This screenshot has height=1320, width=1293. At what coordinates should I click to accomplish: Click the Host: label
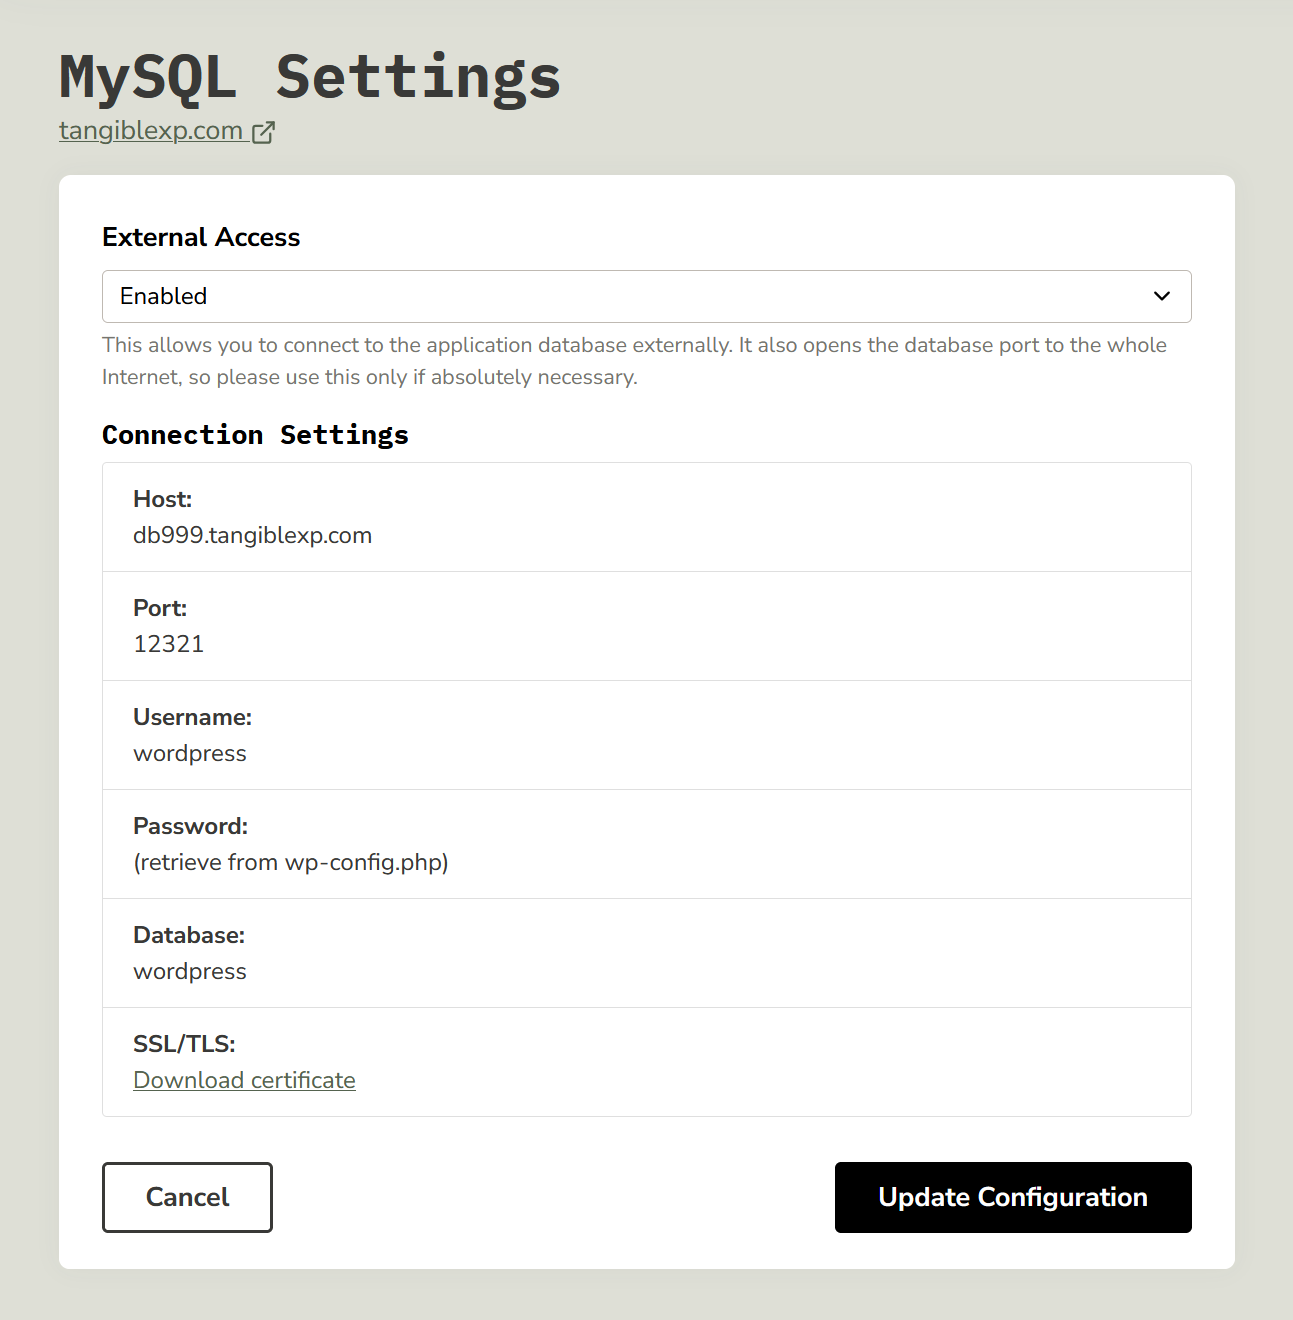click(x=162, y=499)
